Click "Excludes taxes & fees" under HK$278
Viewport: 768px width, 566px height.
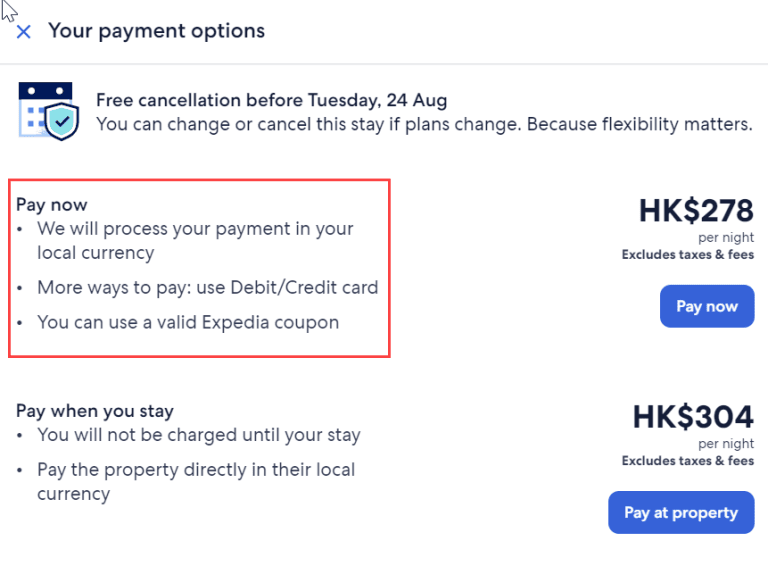click(688, 255)
